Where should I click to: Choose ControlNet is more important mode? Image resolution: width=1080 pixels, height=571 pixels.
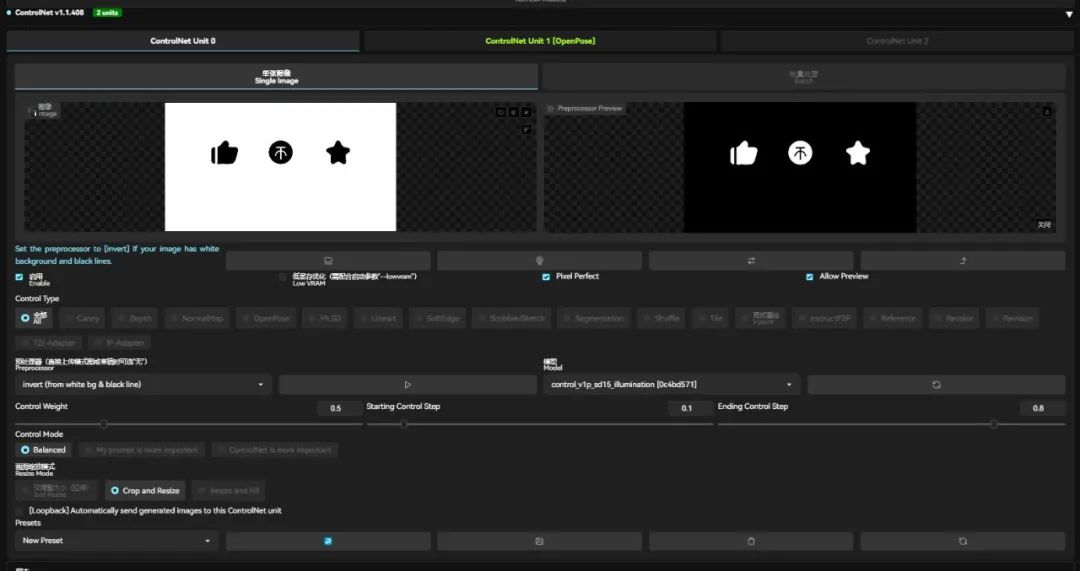point(275,450)
